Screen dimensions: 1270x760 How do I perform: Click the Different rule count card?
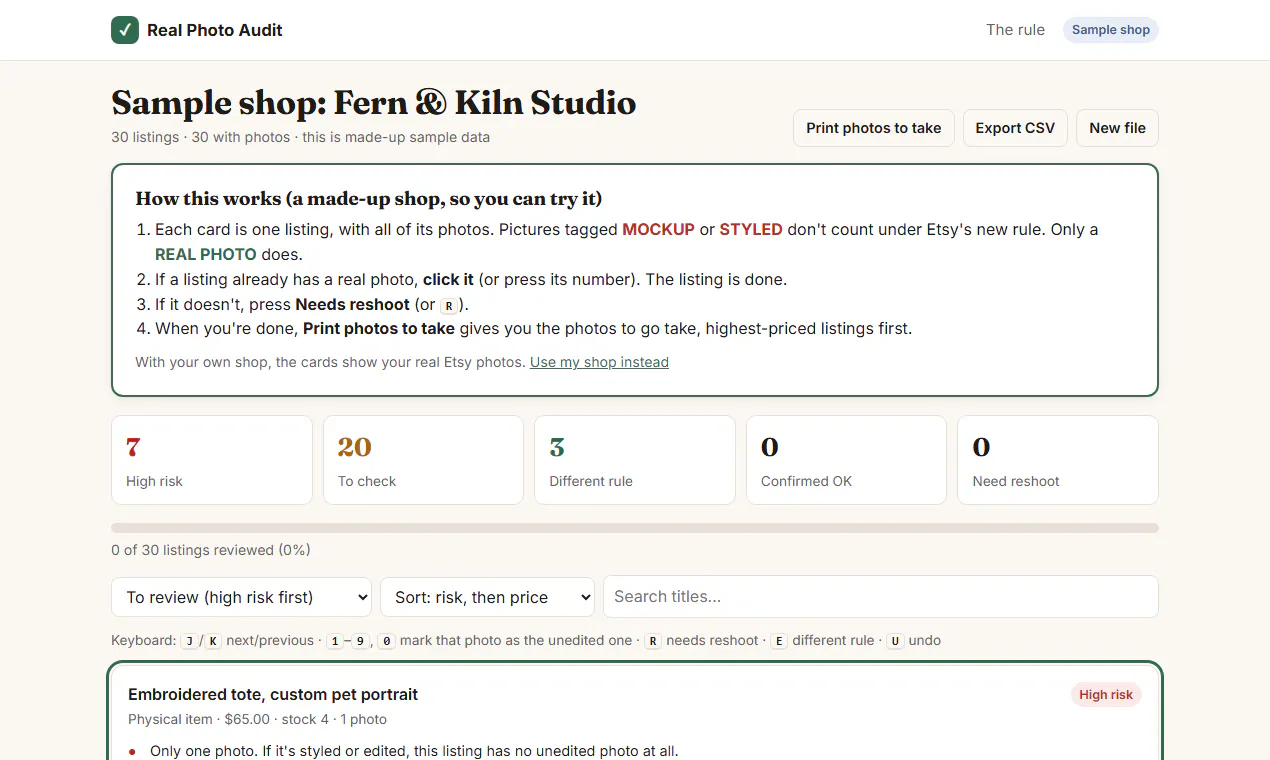point(635,460)
